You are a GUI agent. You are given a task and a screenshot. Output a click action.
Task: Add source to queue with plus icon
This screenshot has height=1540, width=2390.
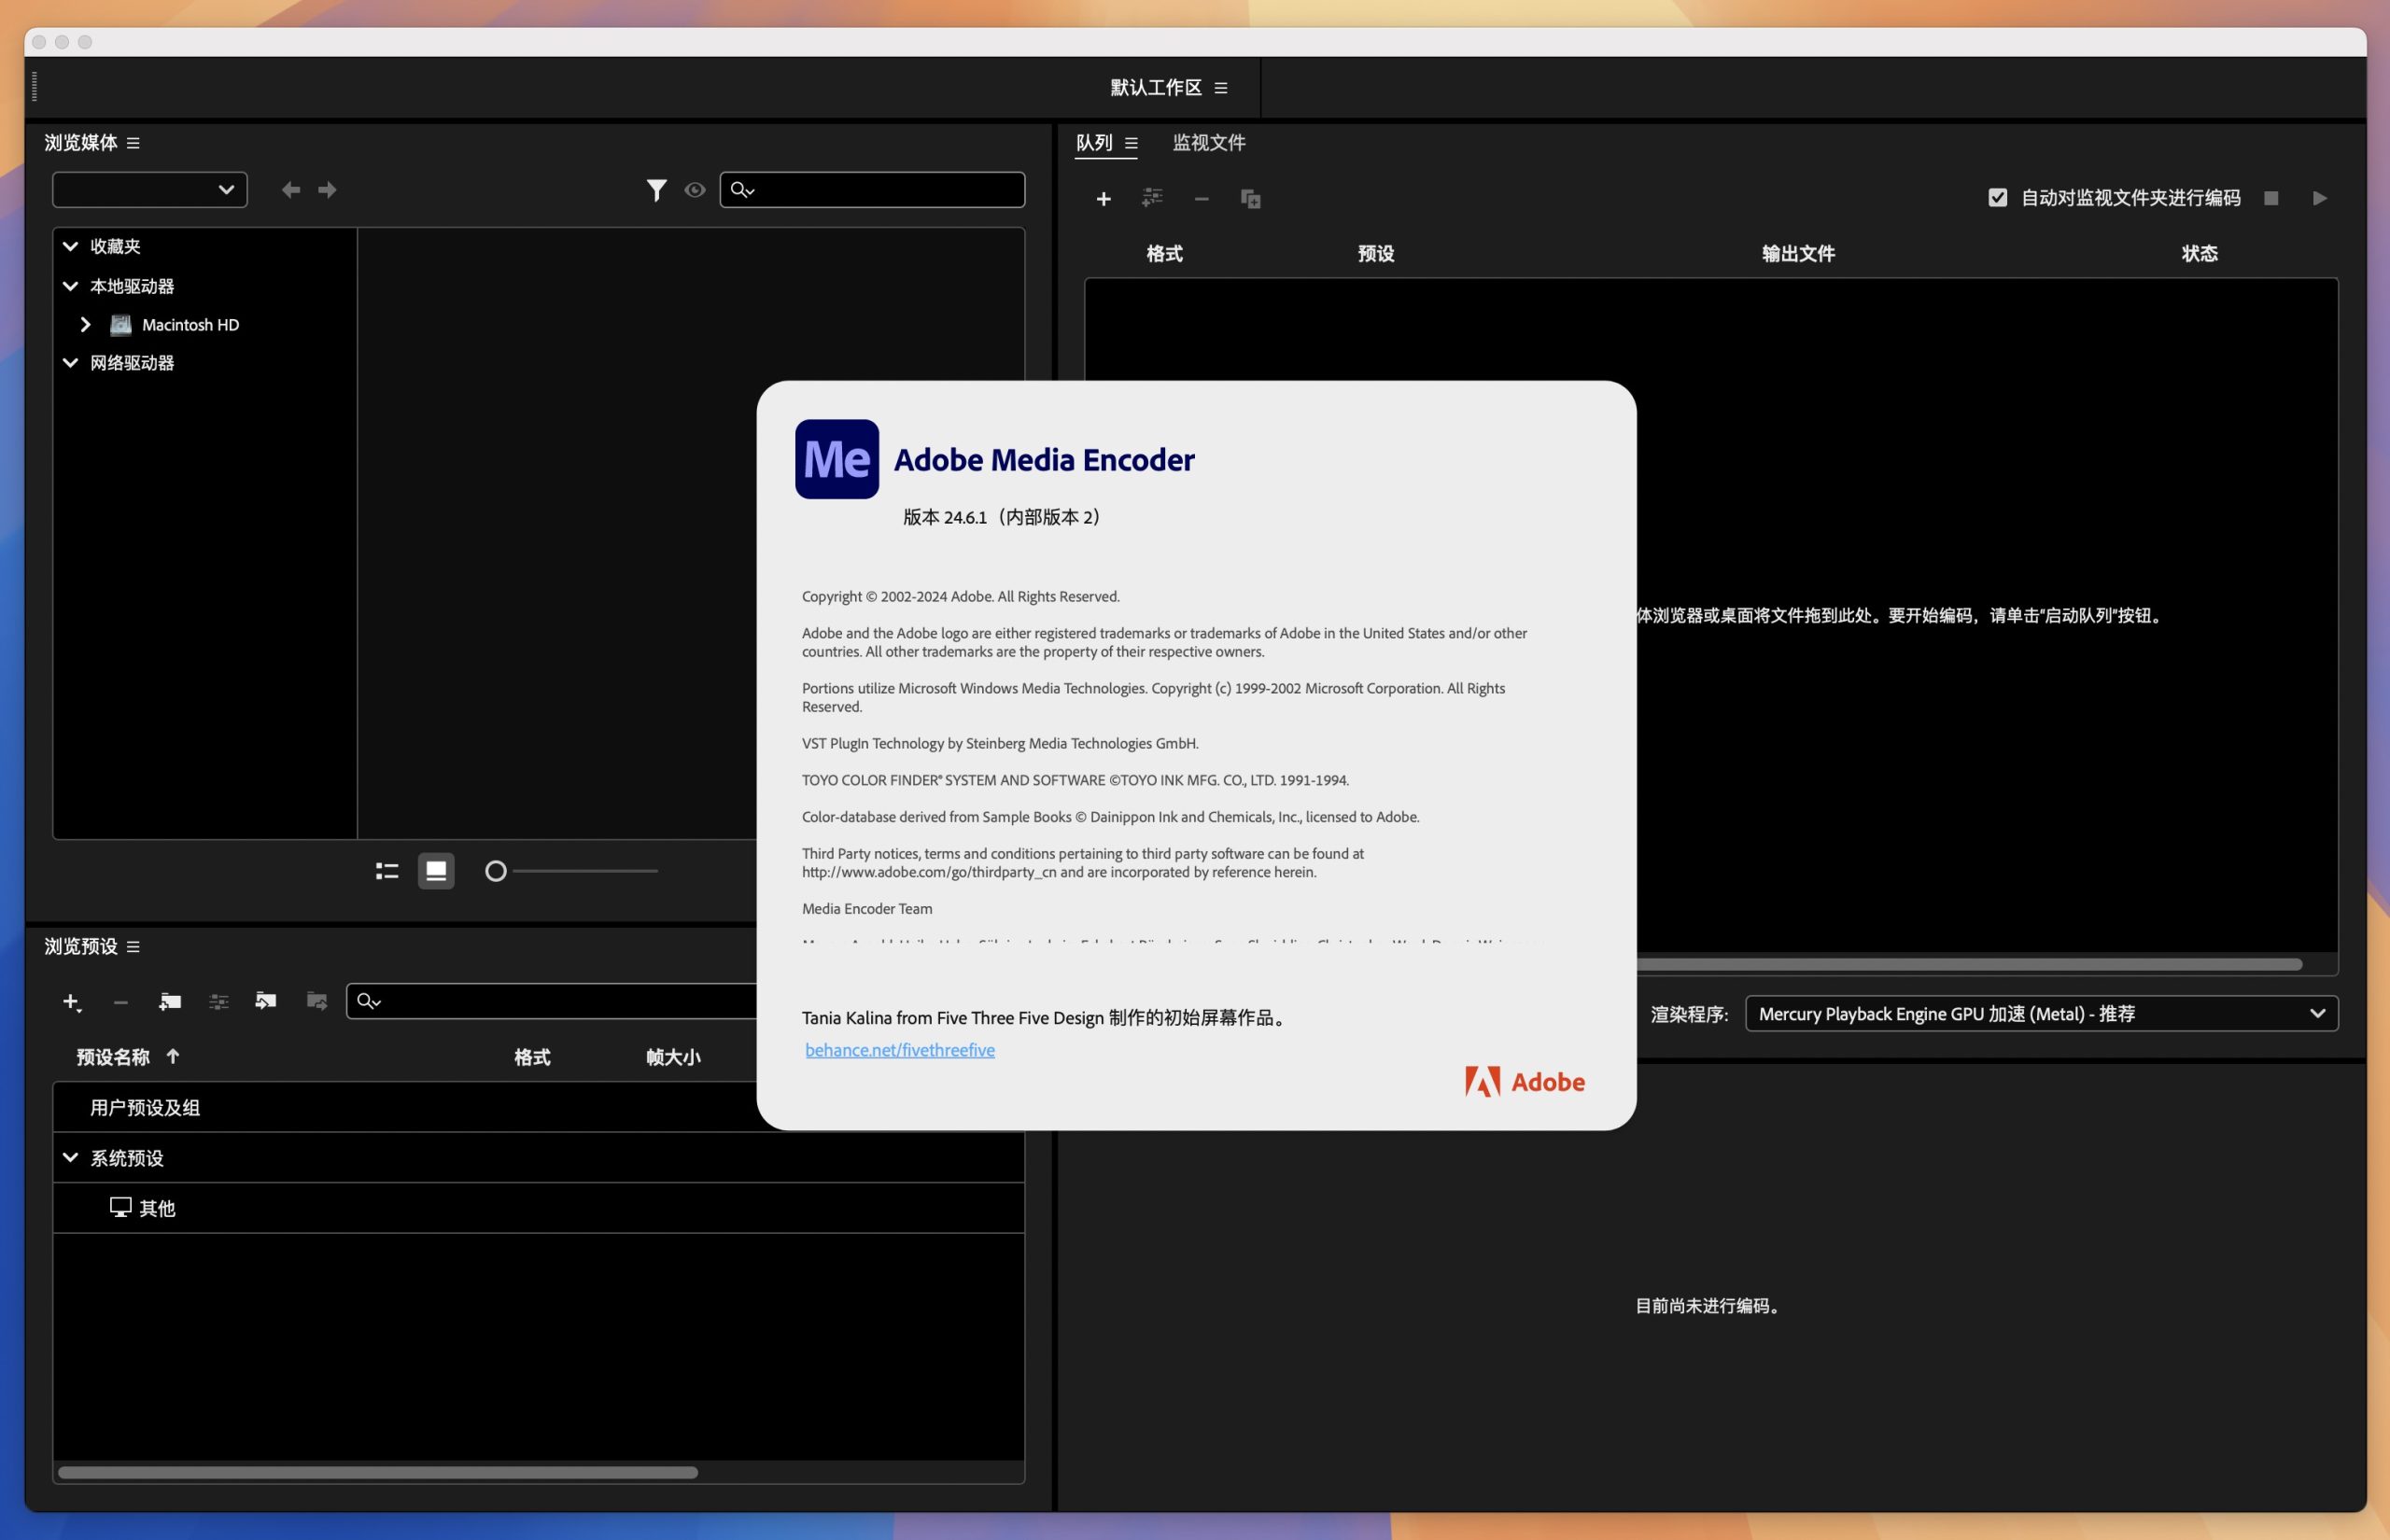pyautogui.click(x=1103, y=199)
